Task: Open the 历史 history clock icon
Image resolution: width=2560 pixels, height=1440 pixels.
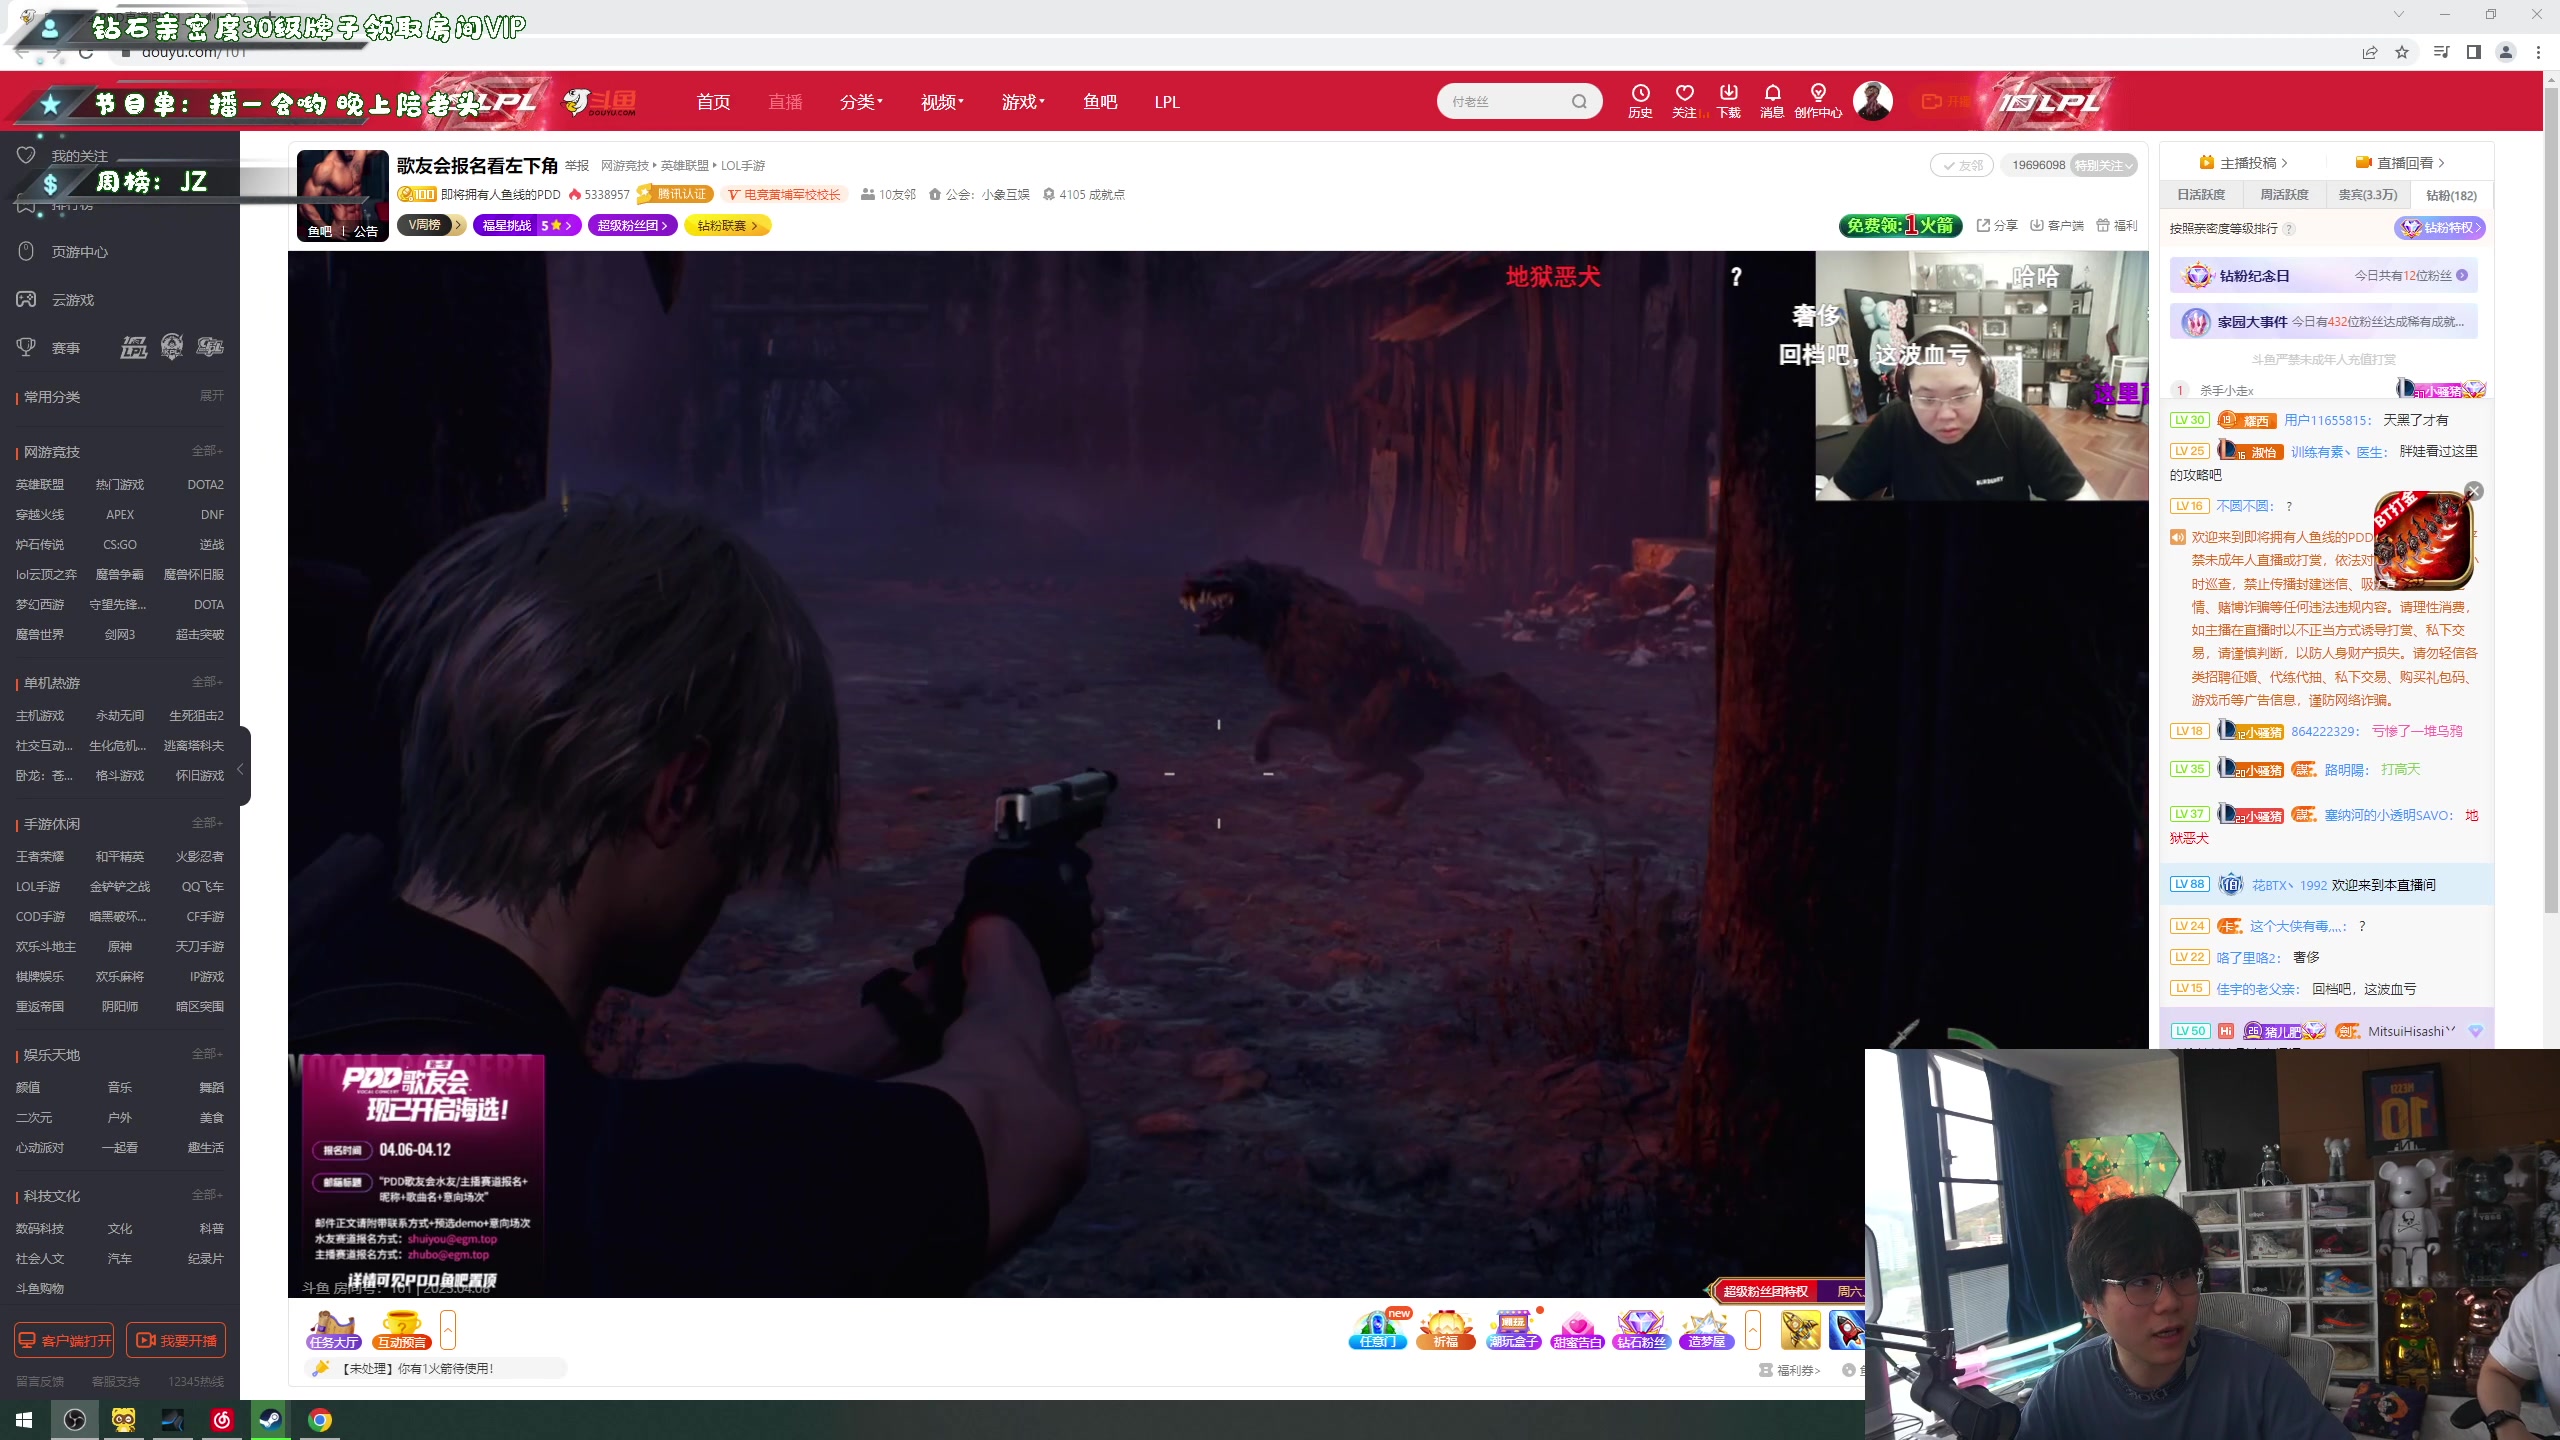Action: [1640, 93]
